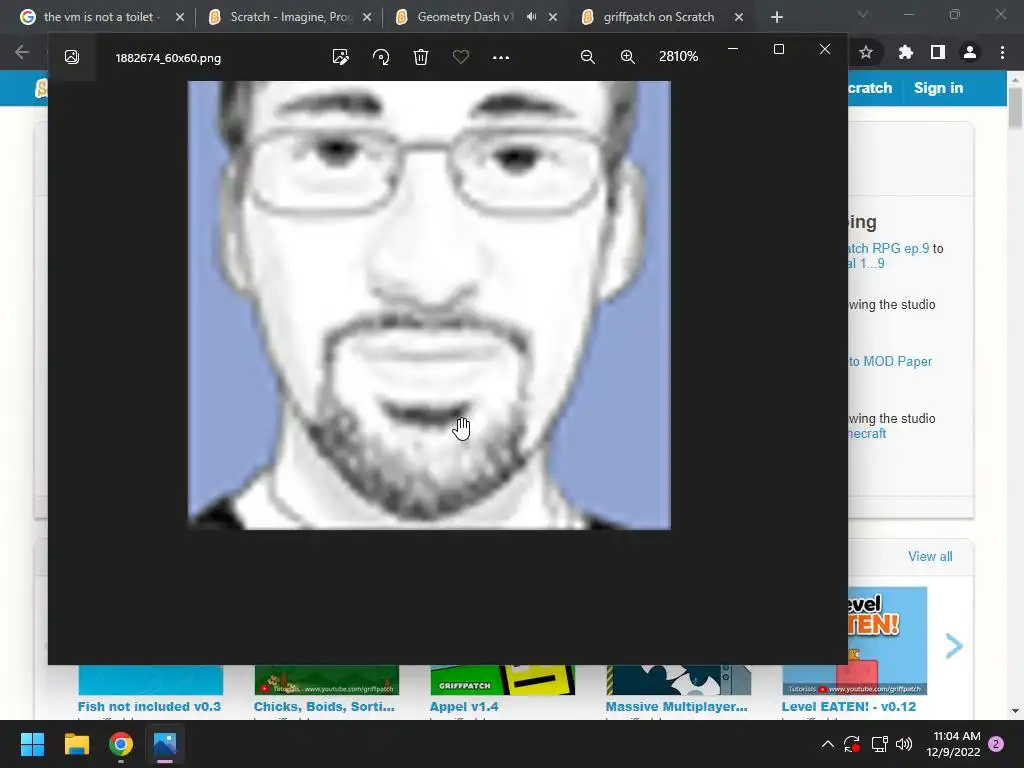1024x768 pixels.
Task: Toggle the Chrome side panel icon
Action: [x=938, y=52]
